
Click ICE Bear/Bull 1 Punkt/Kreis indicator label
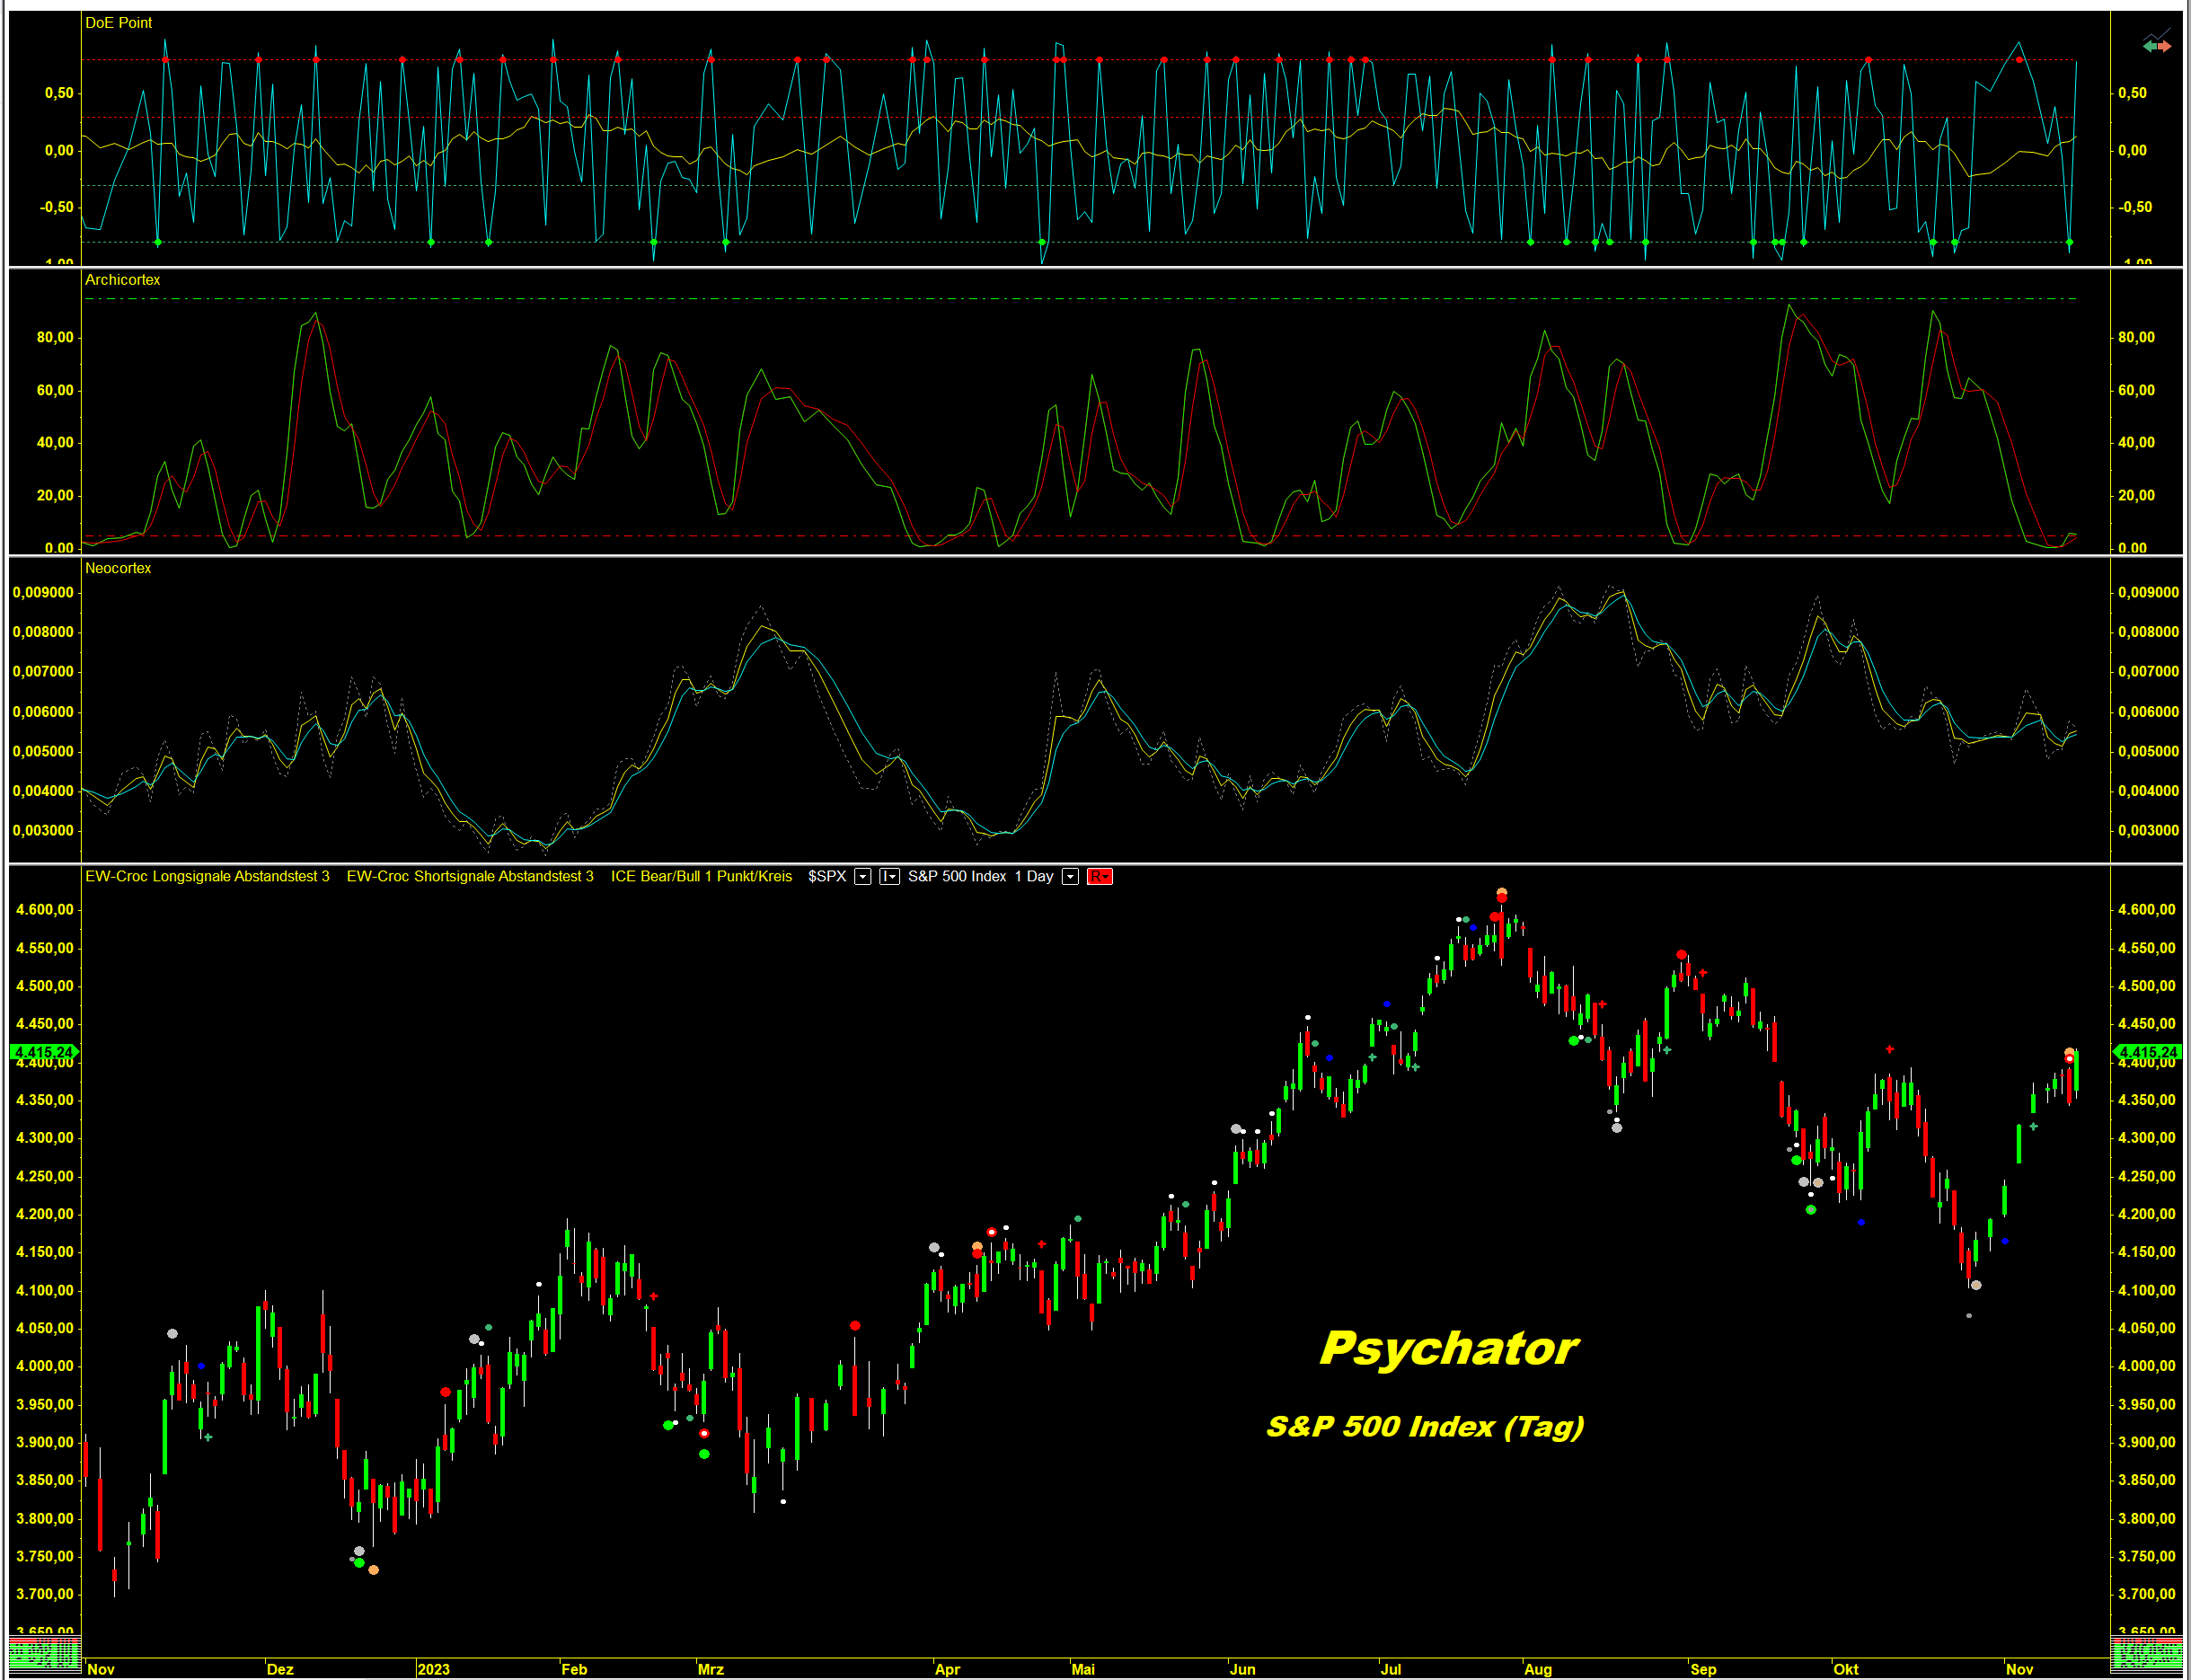(701, 877)
